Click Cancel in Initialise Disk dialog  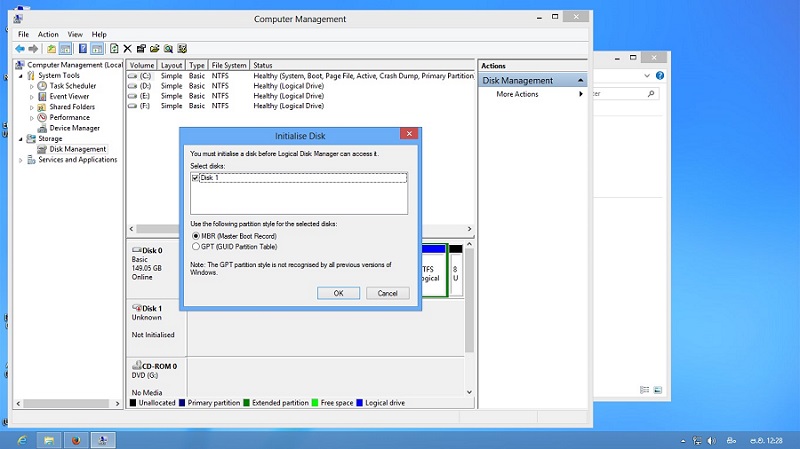coord(387,293)
